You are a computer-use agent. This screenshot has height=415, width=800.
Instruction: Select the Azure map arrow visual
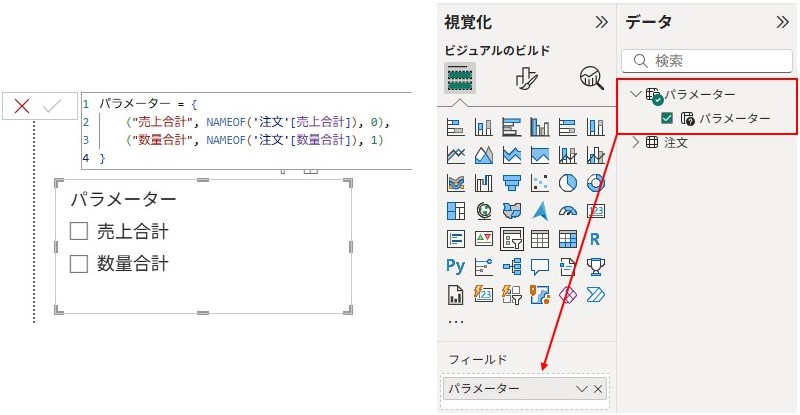pyautogui.click(x=540, y=211)
